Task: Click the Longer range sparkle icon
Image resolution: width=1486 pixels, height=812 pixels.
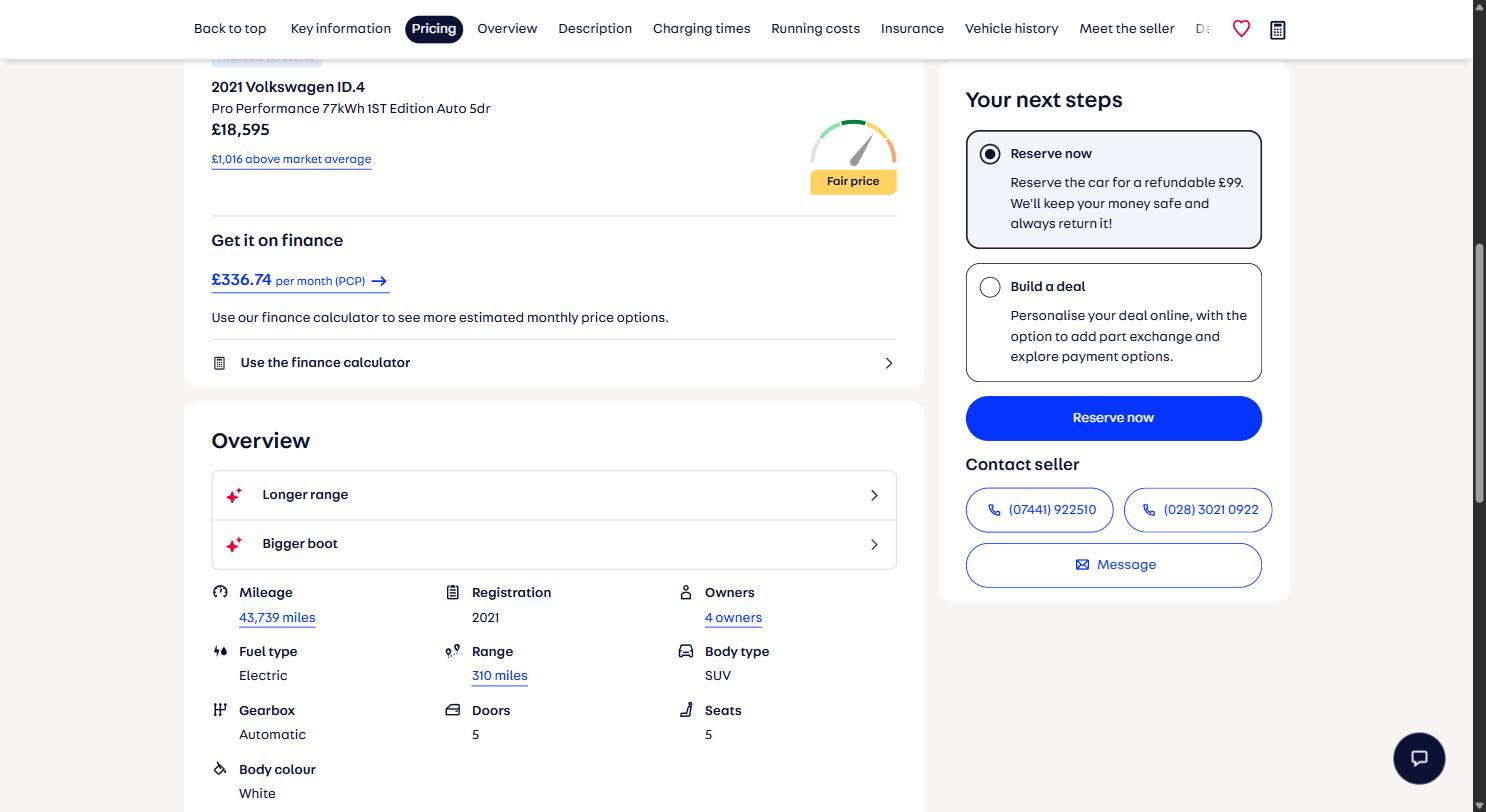Action: click(x=234, y=495)
